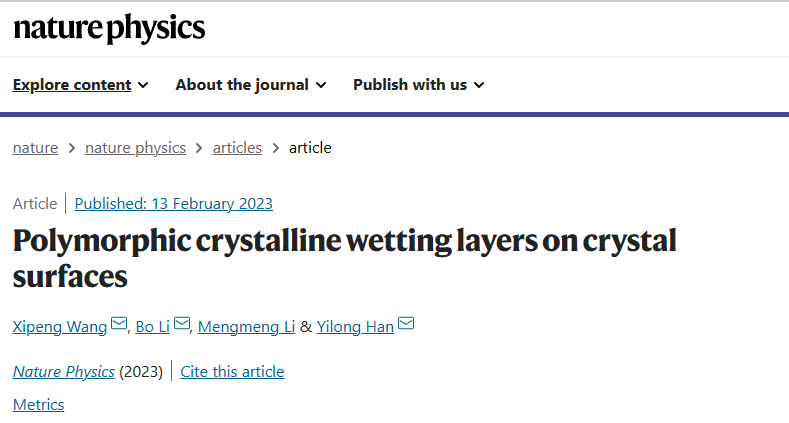Open the About the journal menu

point(251,84)
